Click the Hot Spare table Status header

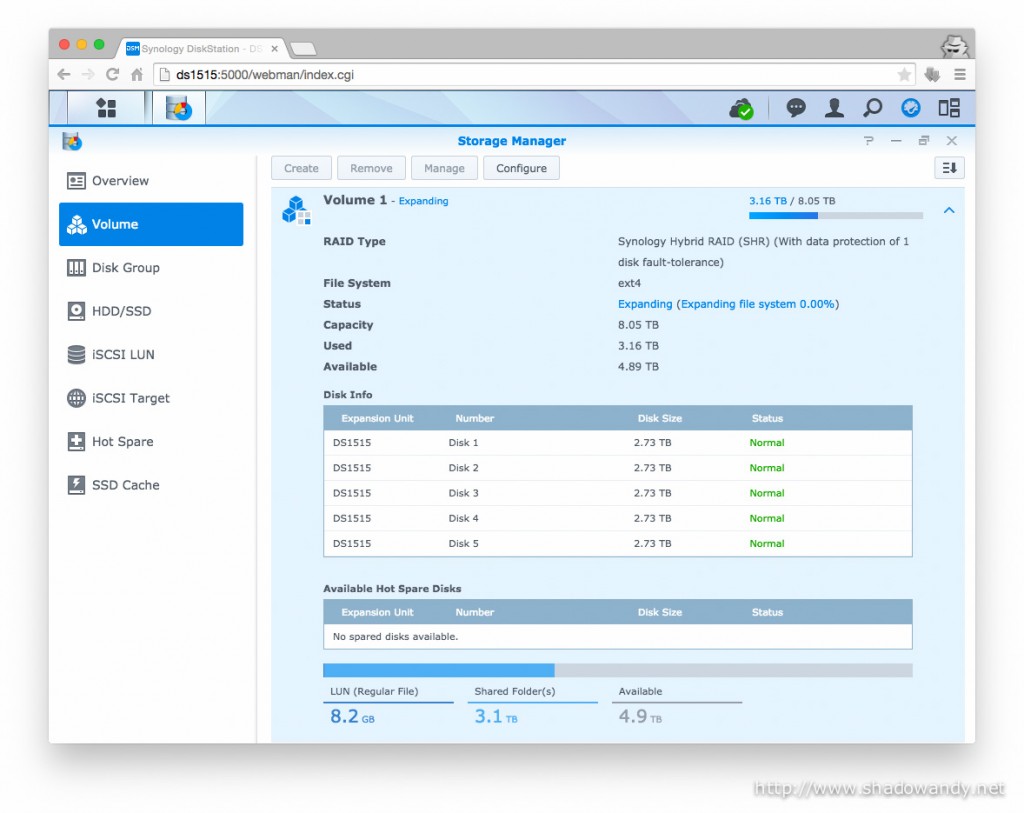[x=767, y=613]
